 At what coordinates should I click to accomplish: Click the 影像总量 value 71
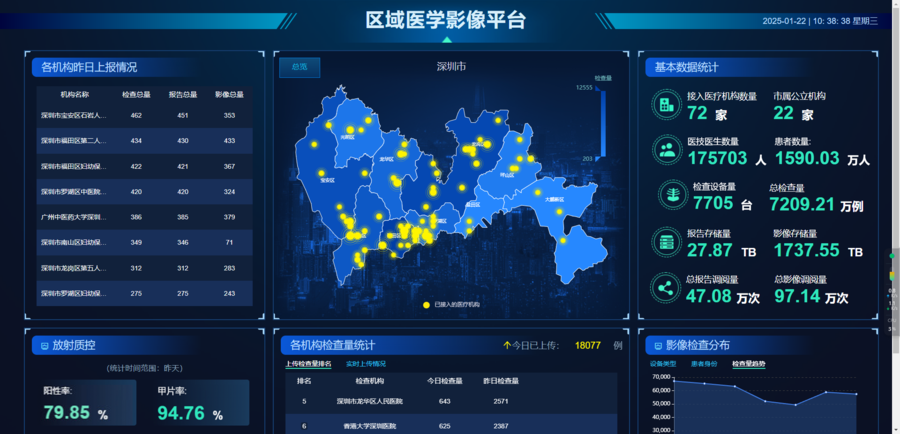click(230, 243)
